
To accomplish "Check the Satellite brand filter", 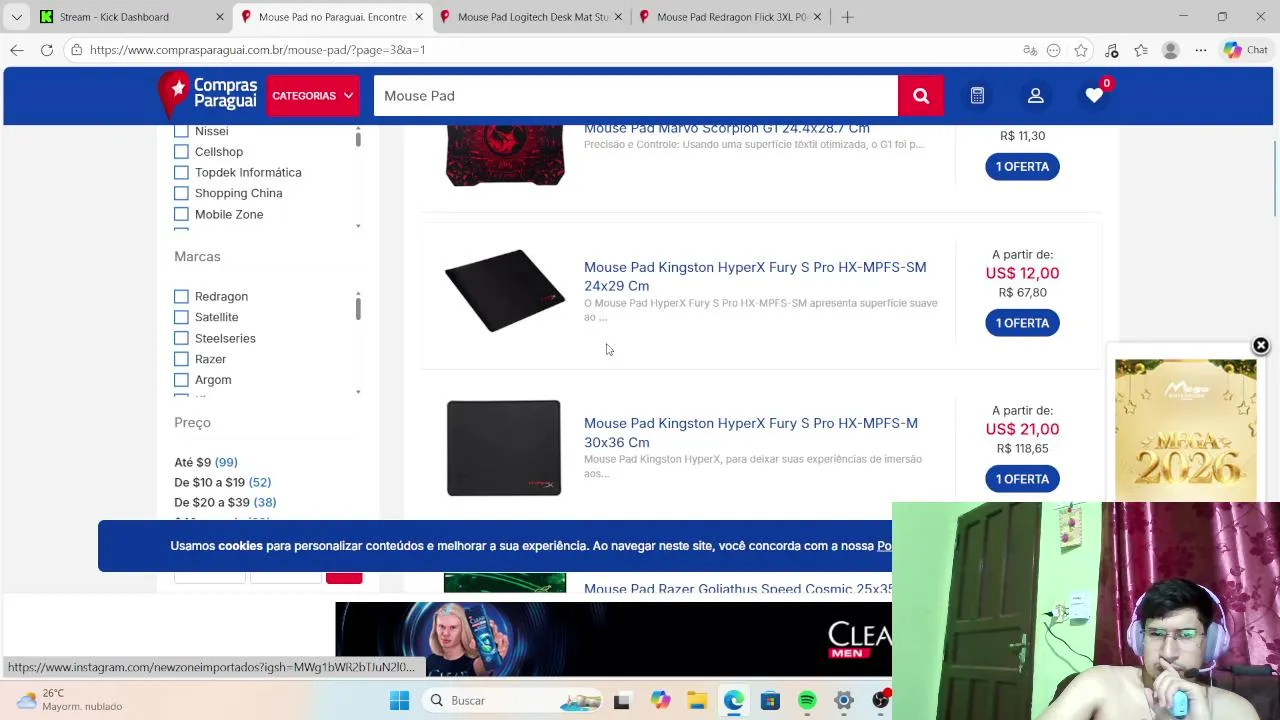I will pos(181,317).
